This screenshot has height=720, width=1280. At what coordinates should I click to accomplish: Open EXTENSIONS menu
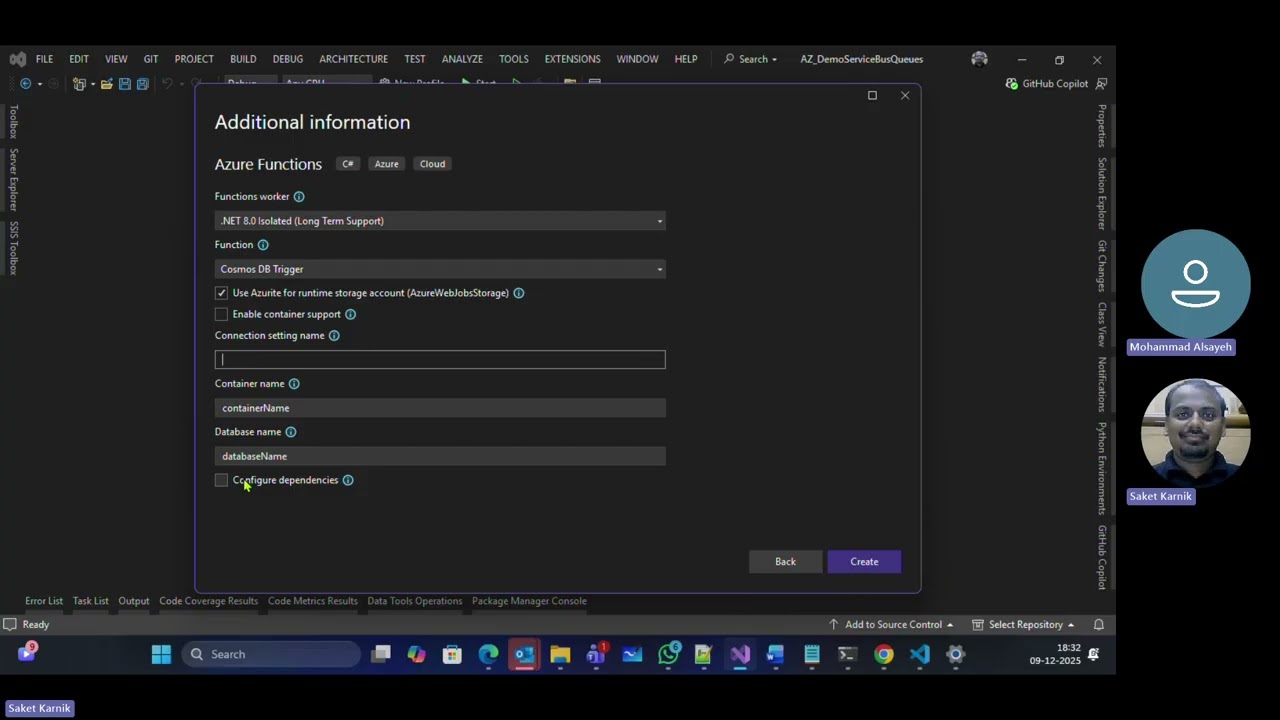[x=572, y=59]
